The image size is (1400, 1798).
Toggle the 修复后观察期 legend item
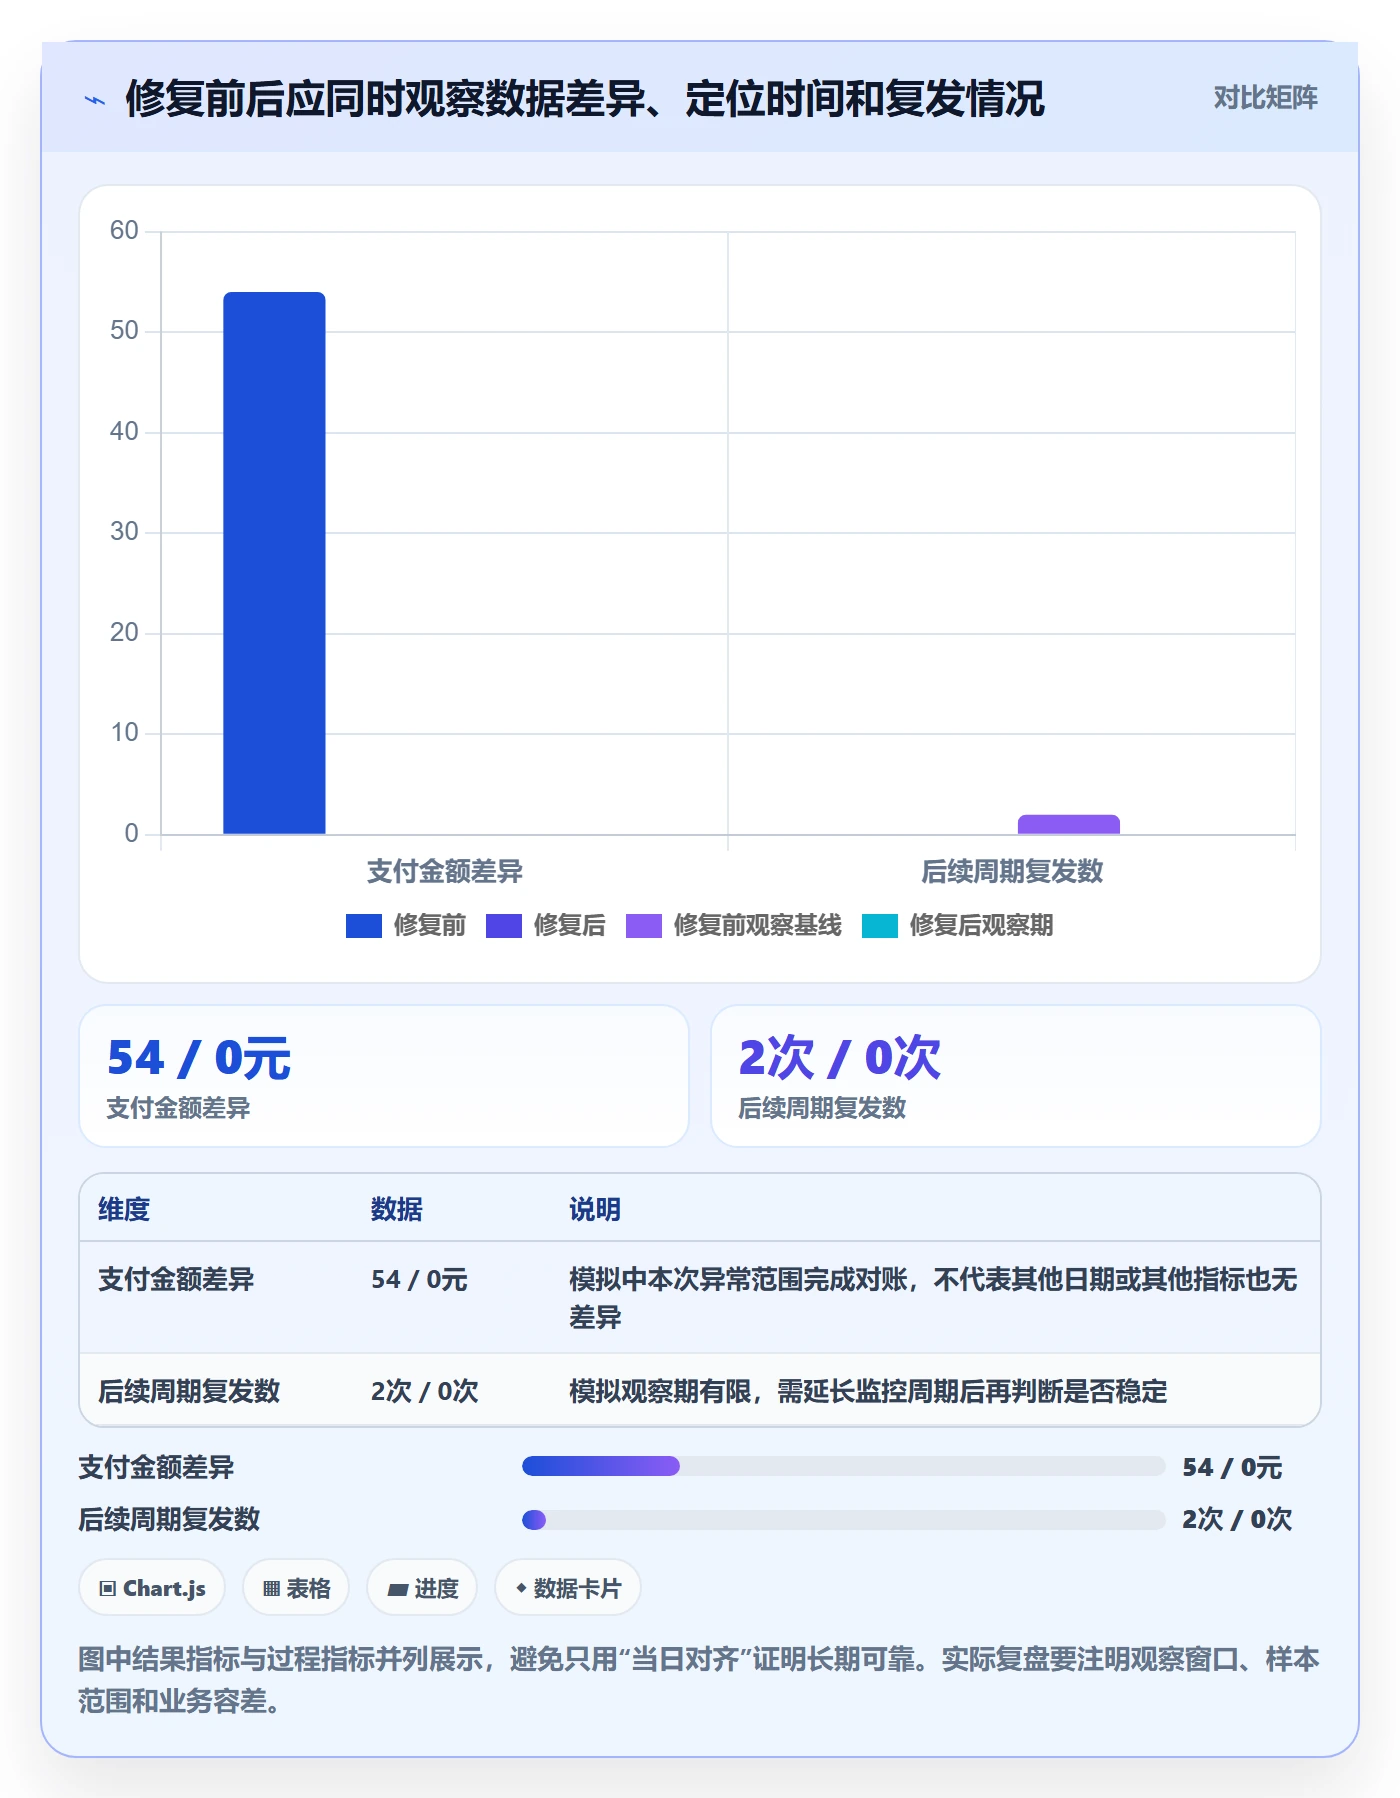(x=958, y=925)
